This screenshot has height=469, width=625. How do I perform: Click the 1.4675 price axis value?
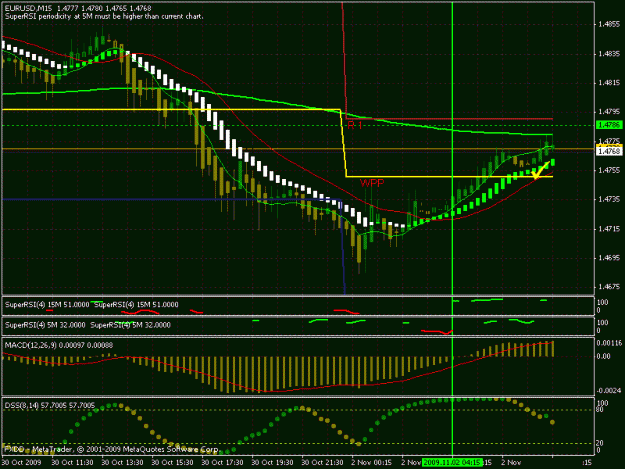609,287
